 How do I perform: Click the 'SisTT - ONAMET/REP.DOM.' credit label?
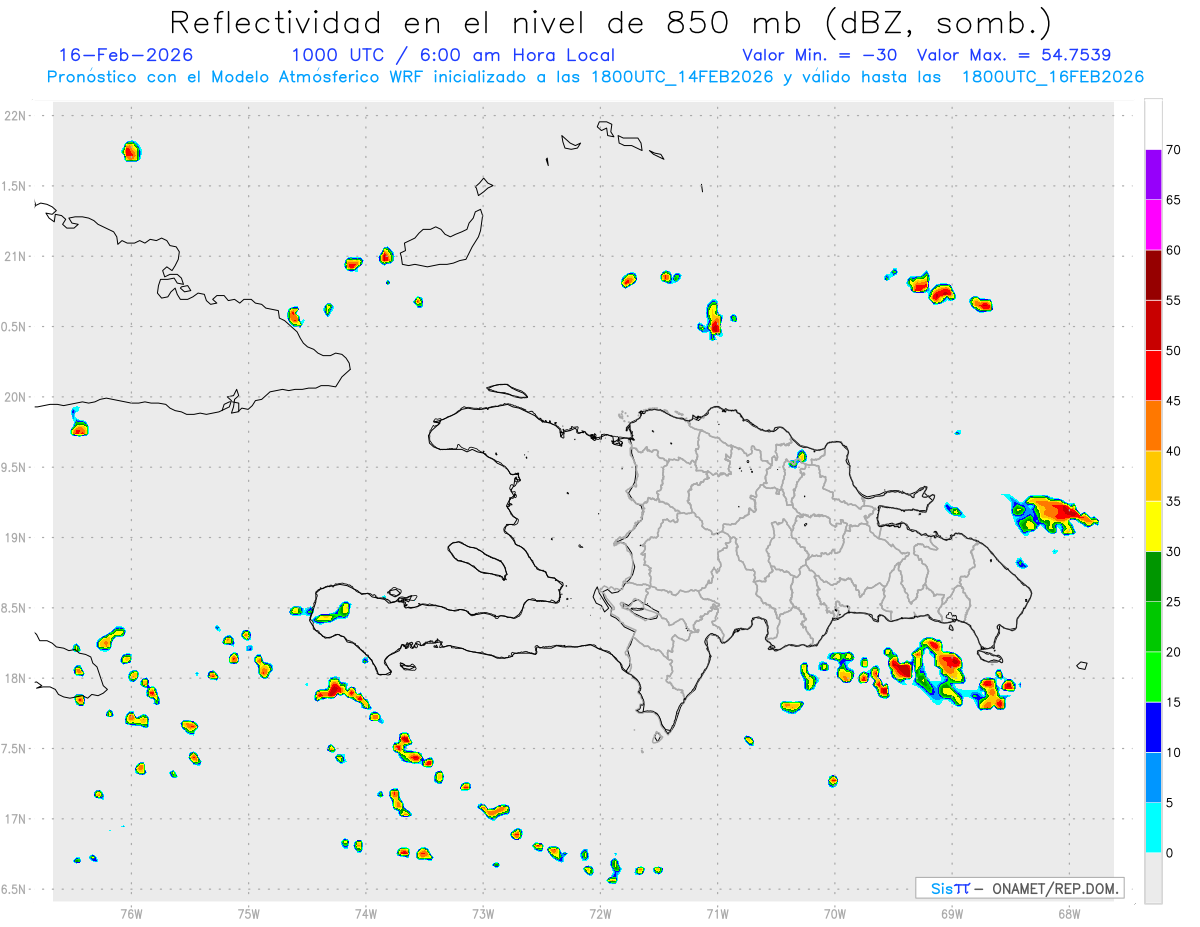click(1019, 888)
